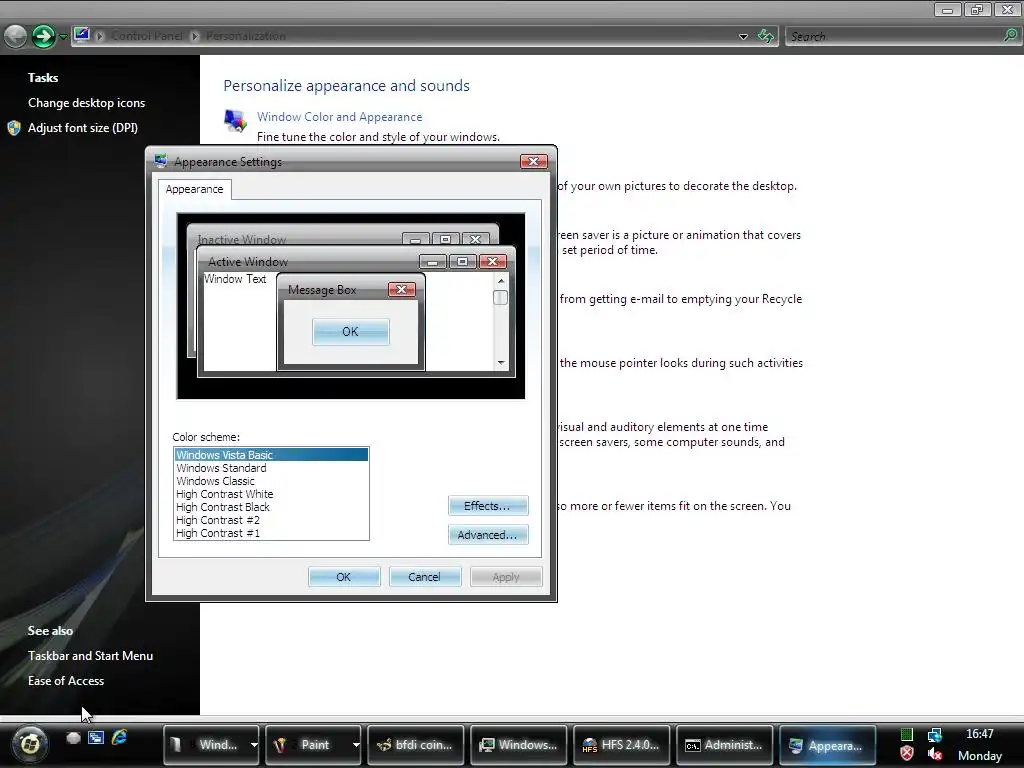Screen dimensions: 1024x768
Task: Click the shield icon beside Adjust font size
Action: (x=14, y=128)
